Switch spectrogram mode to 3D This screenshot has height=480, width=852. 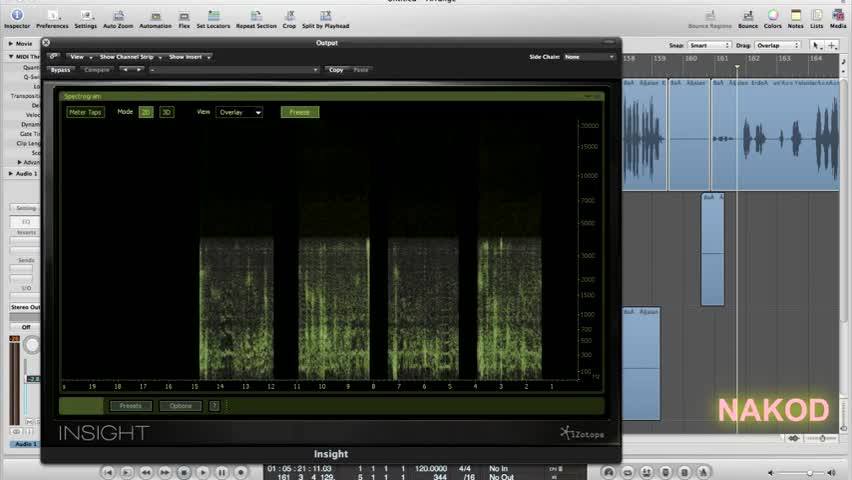pos(166,112)
